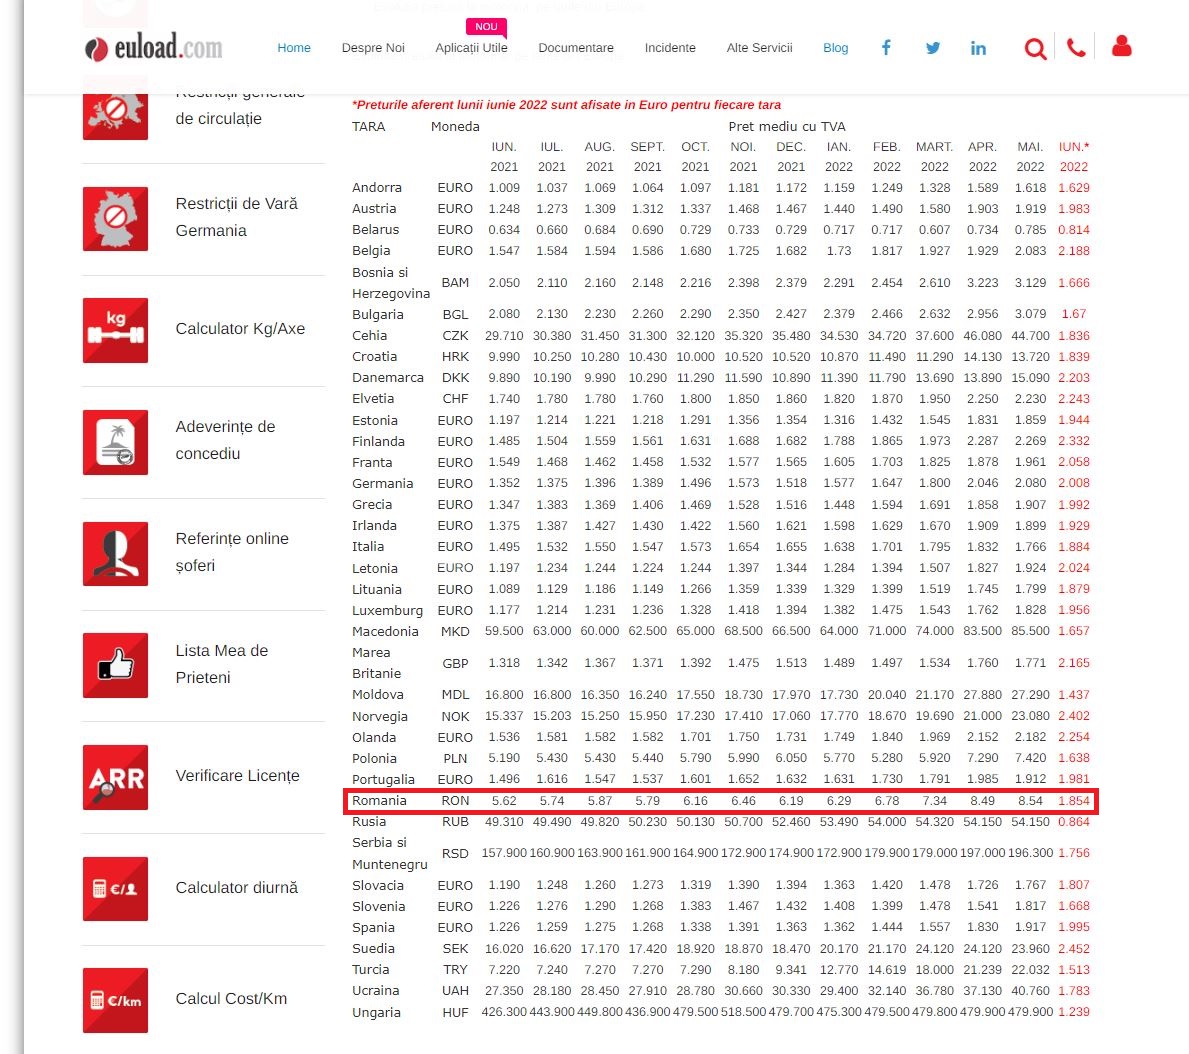Click the Andorra country name
1189x1054 pixels.
coord(377,187)
